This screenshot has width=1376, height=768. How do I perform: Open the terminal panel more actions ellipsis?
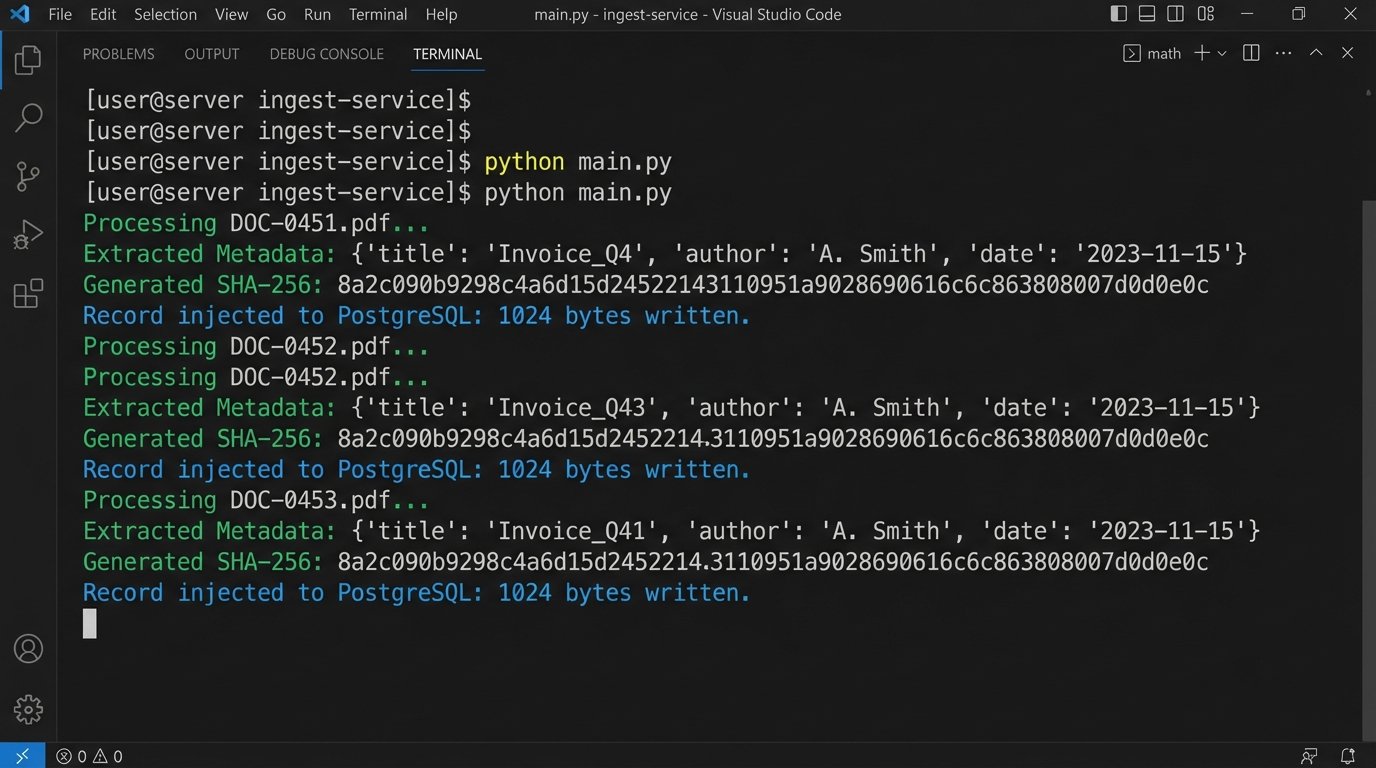tap(1284, 54)
